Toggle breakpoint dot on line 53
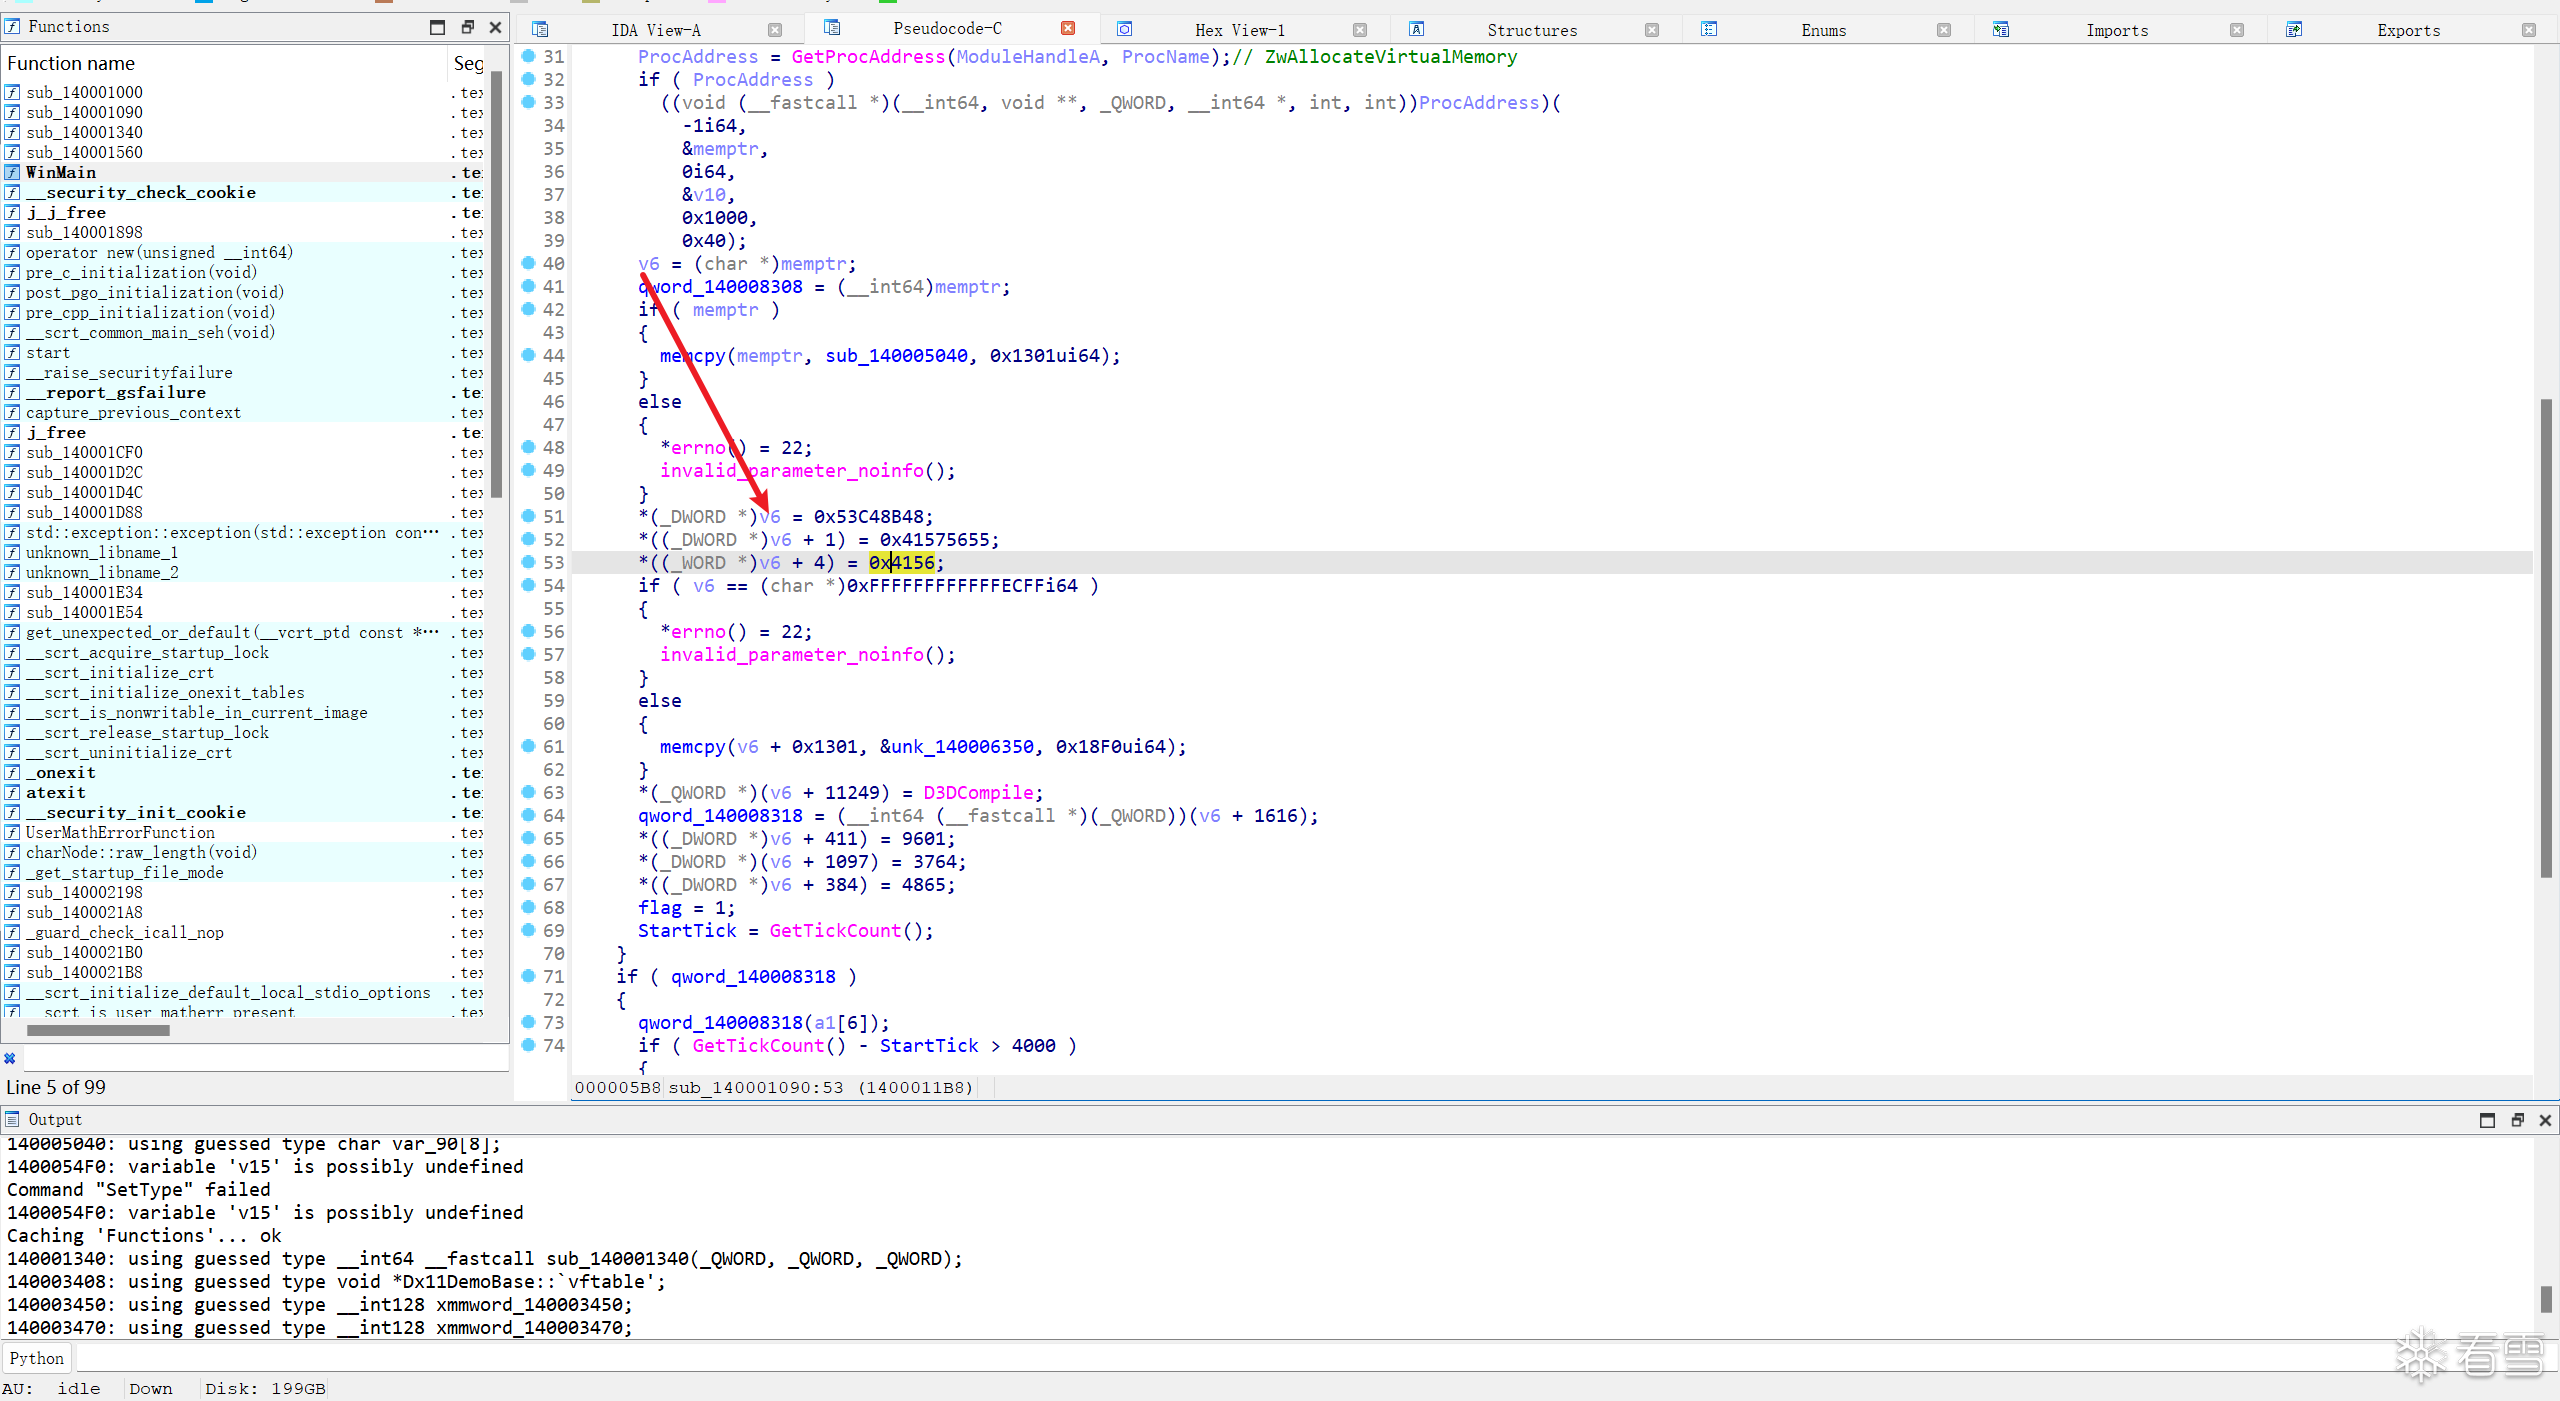 click(x=528, y=562)
